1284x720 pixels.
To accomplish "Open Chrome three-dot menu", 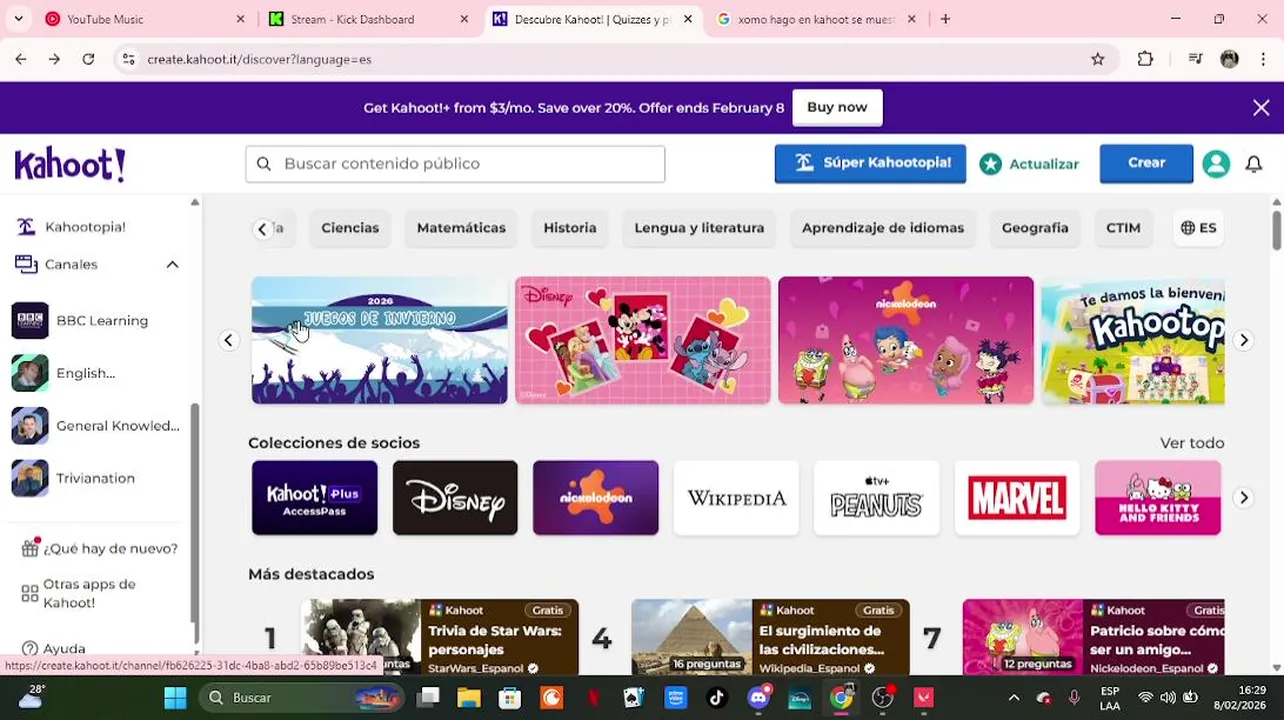I will coord(1263,59).
